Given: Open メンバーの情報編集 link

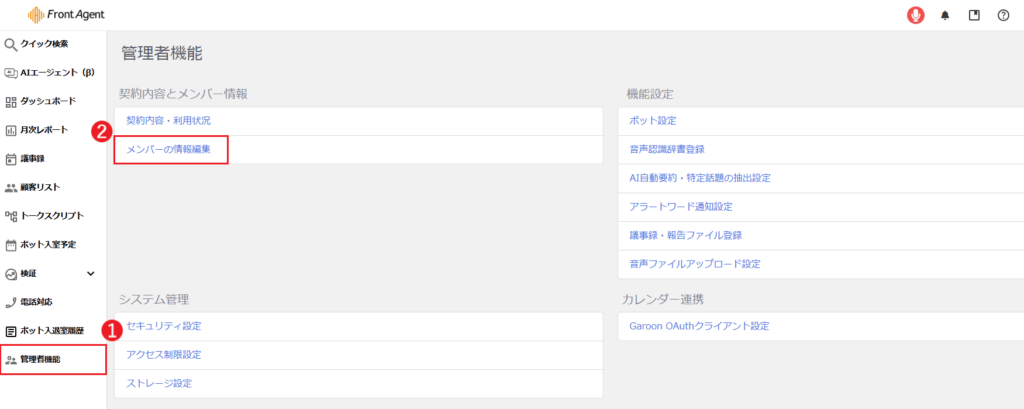Looking at the screenshot, I should point(168,149).
